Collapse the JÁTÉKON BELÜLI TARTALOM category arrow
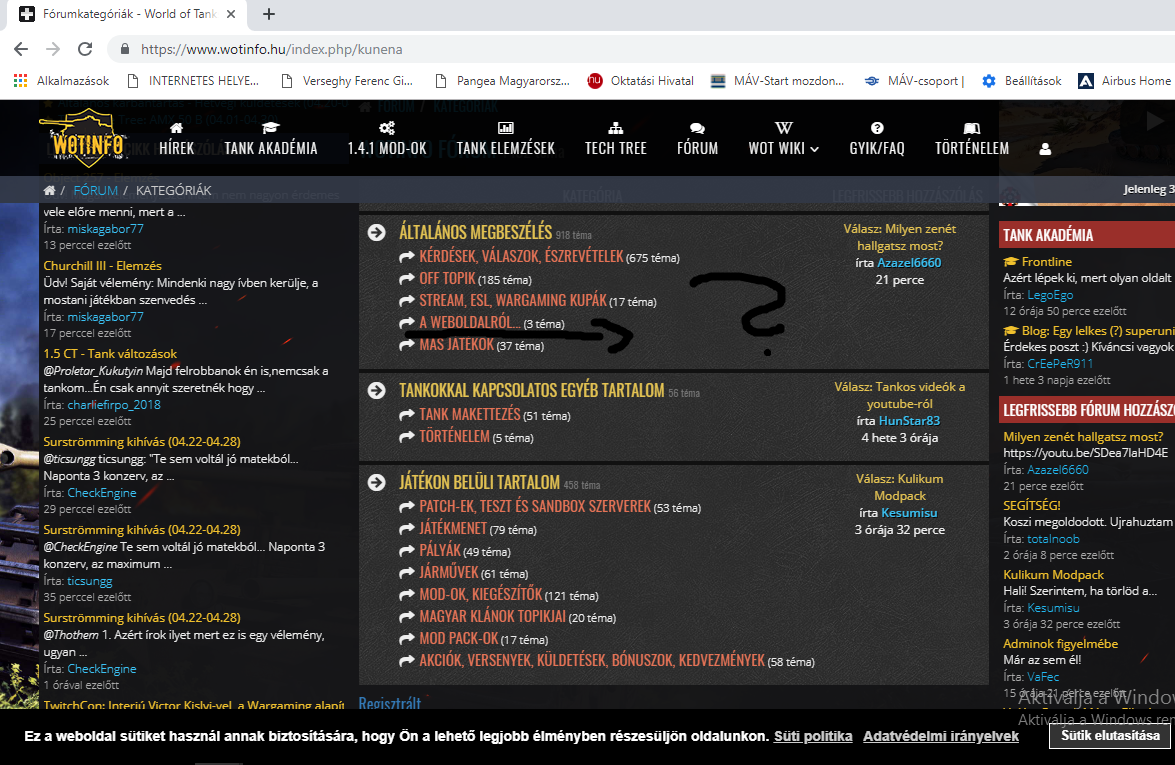 click(x=377, y=483)
